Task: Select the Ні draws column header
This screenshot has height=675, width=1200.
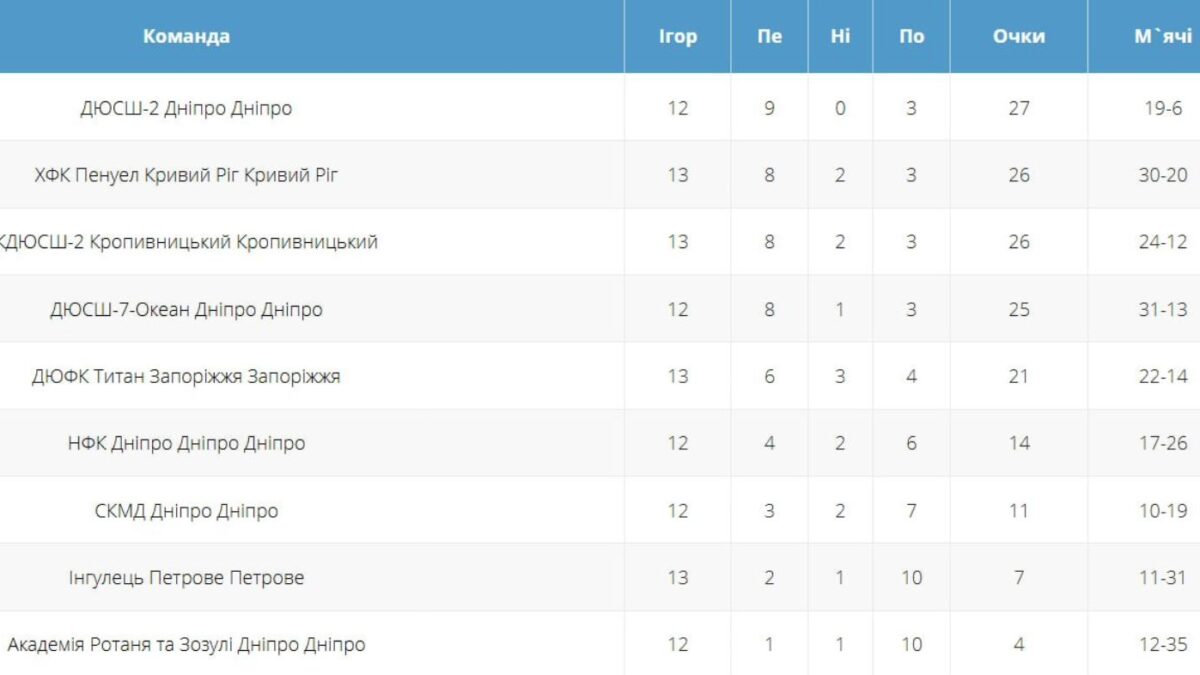Action: coord(840,36)
